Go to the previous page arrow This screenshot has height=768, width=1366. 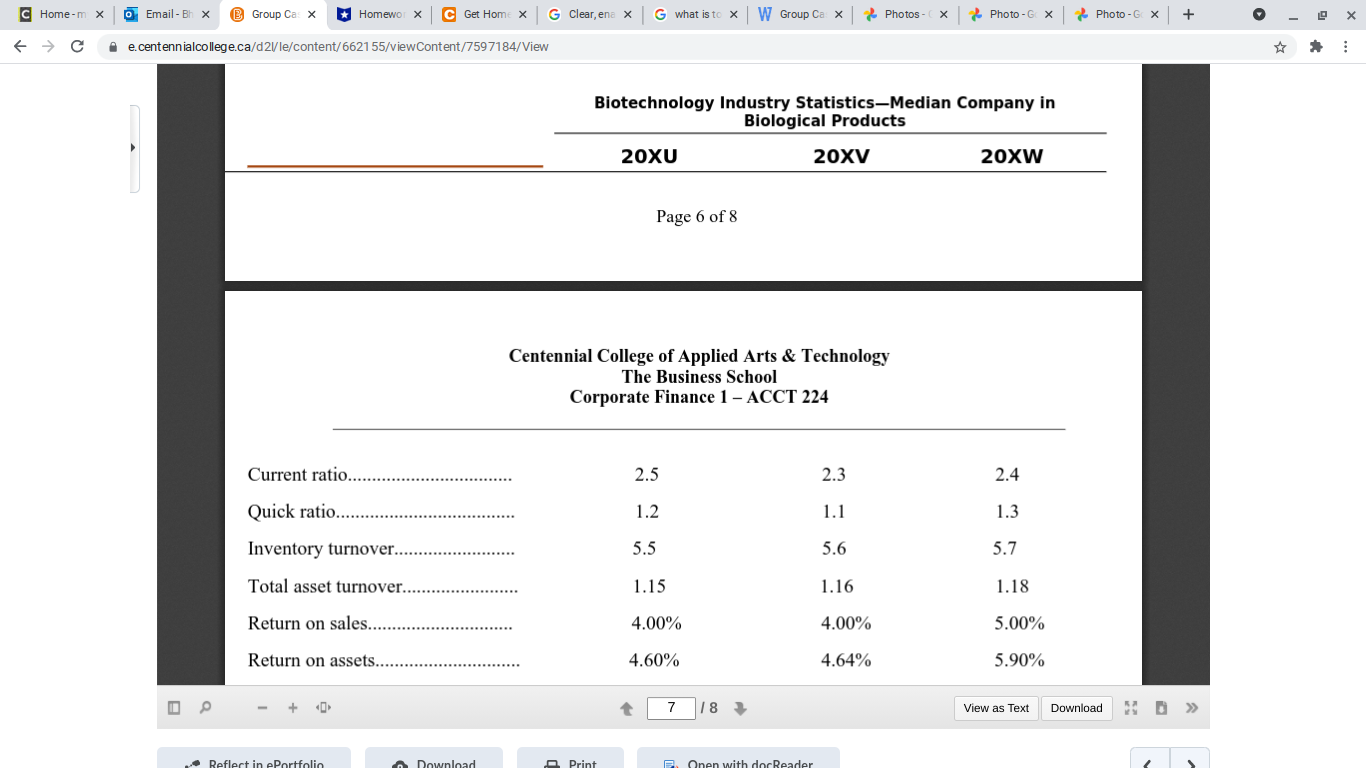(x=627, y=708)
